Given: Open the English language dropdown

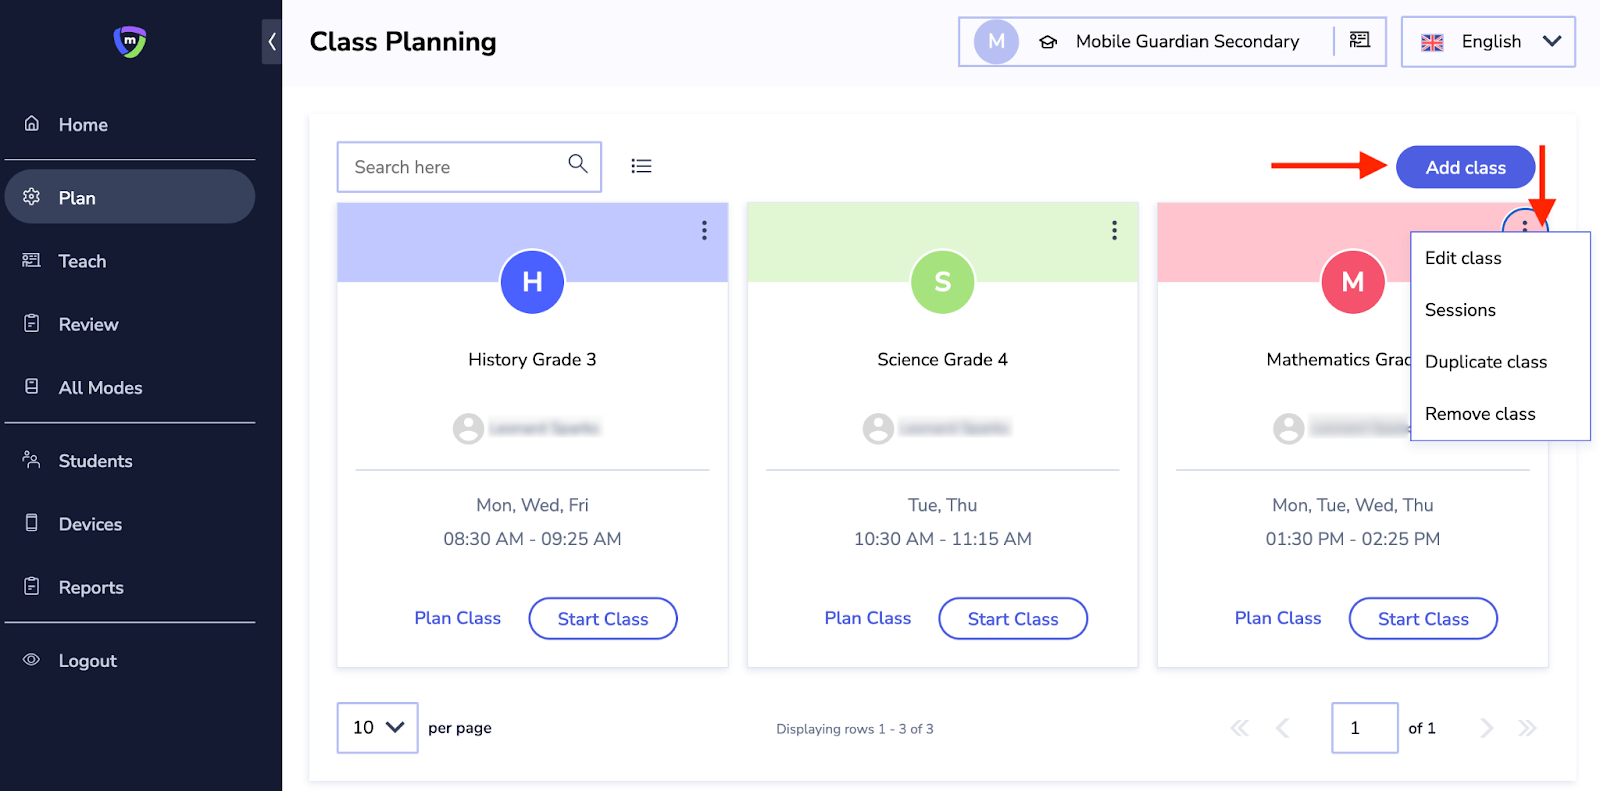Looking at the screenshot, I should click(x=1488, y=42).
